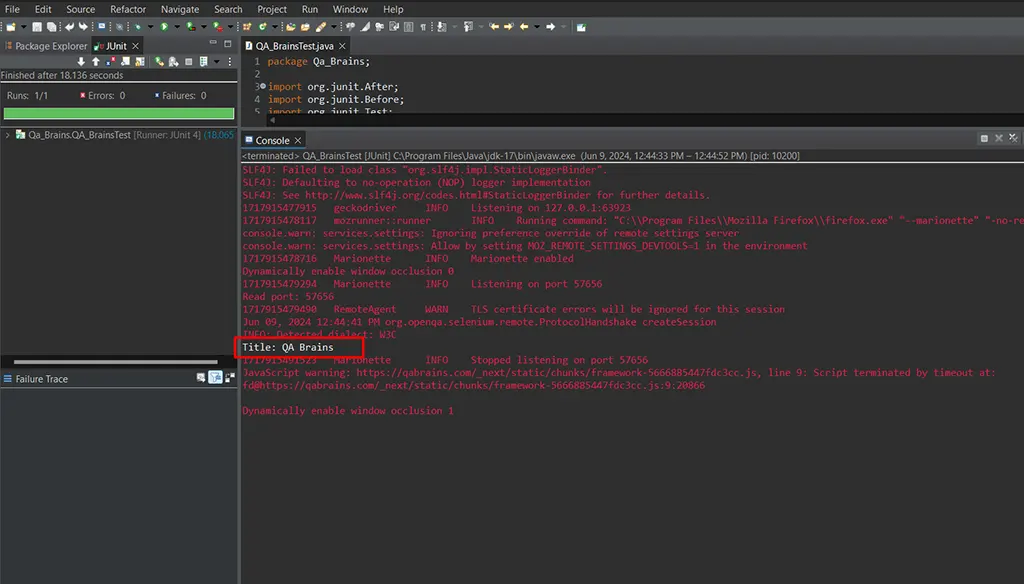Show the next failed test
The height and width of the screenshot is (584, 1024).
tap(81, 62)
